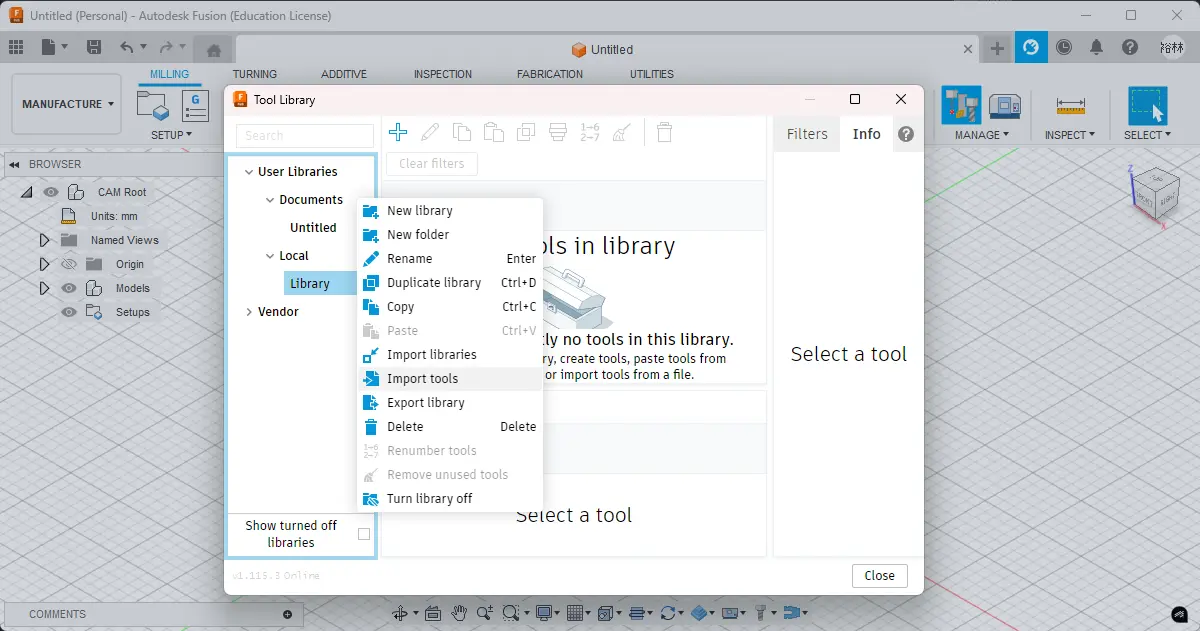Viewport: 1200px width, 631px height.
Task: Expand the Vendor tree node
Action: point(248,312)
